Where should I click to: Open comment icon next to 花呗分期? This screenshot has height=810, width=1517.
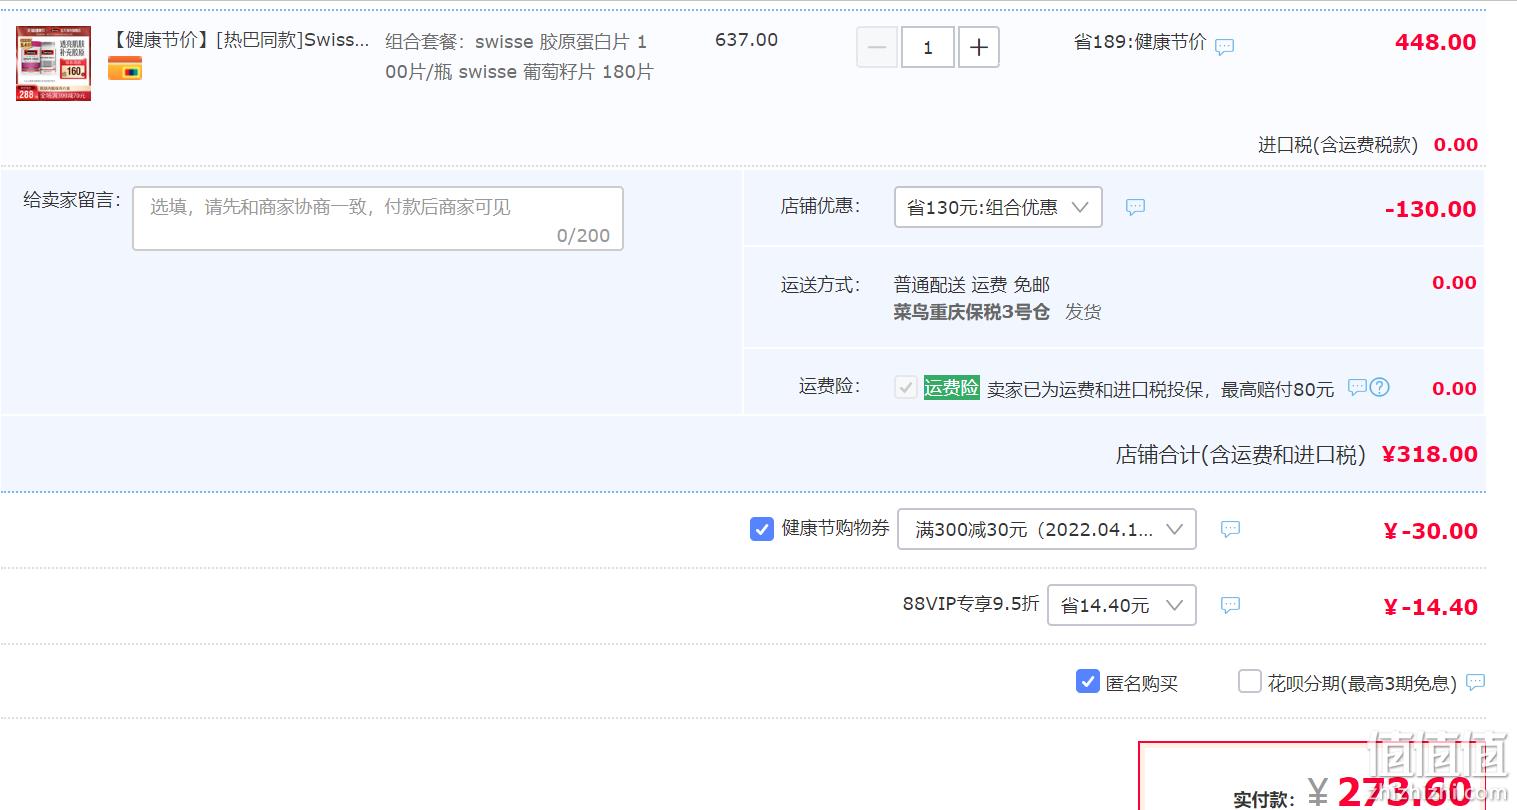tap(1476, 682)
